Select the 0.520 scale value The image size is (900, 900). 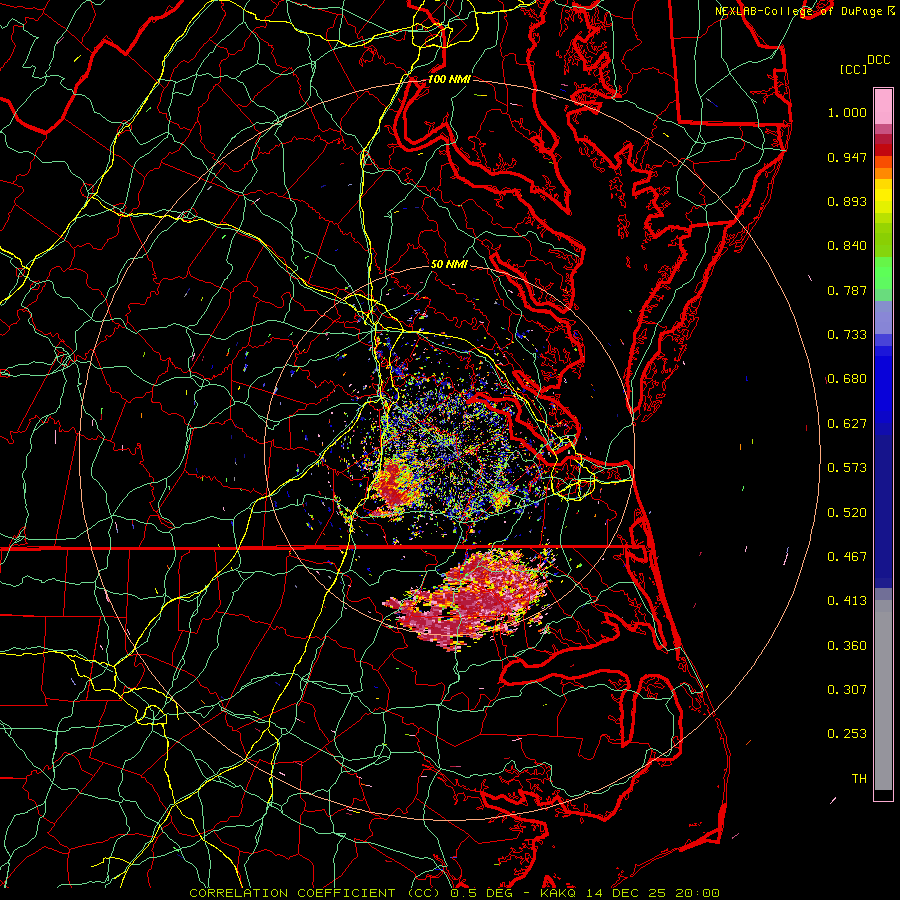pos(847,513)
